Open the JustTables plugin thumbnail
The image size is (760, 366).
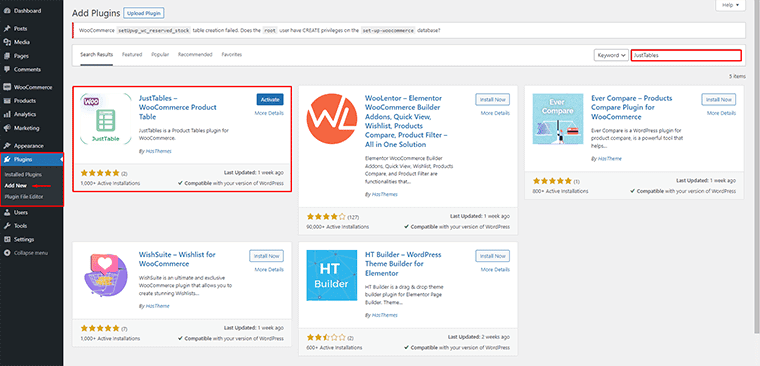point(105,119)
